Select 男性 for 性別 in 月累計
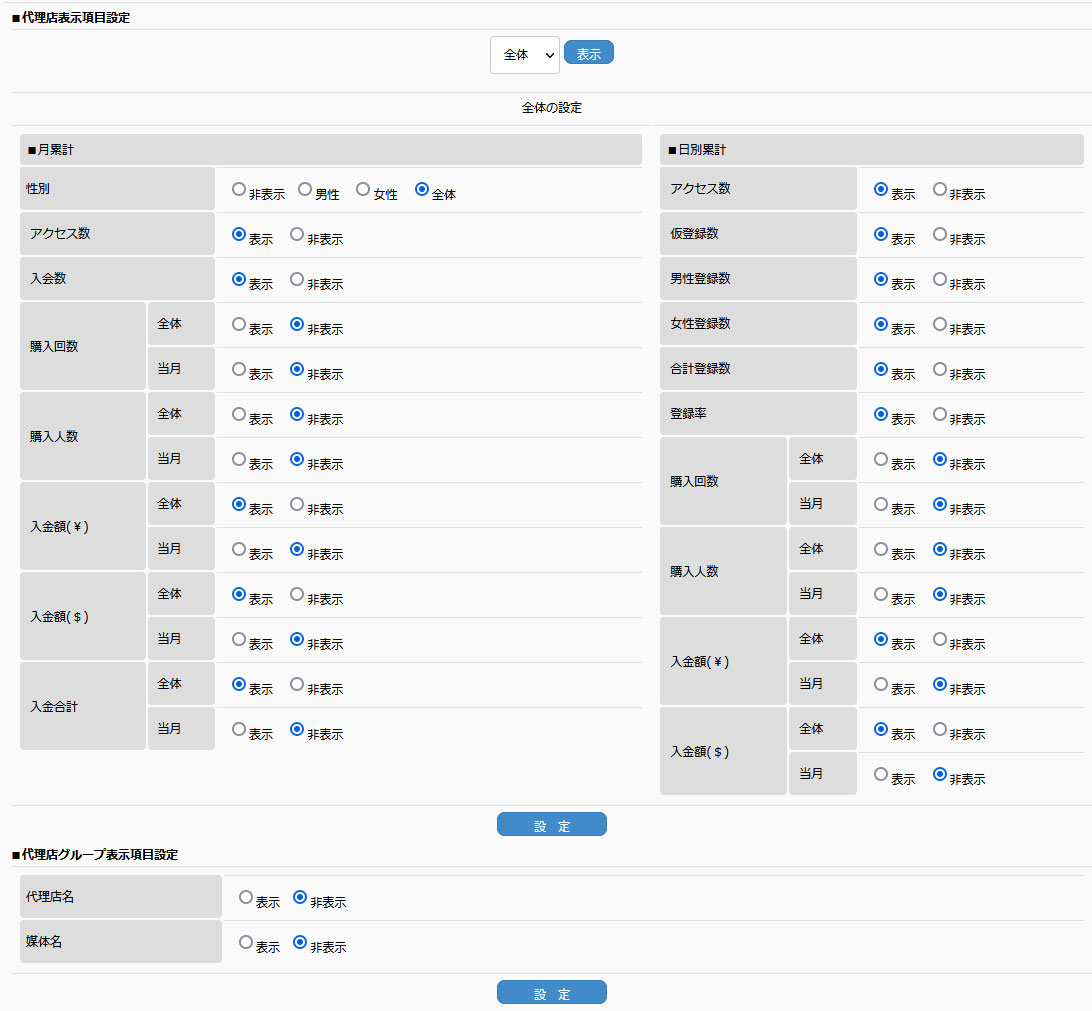The height and width of the screenshot is (1011, 1092). (305, 189)
